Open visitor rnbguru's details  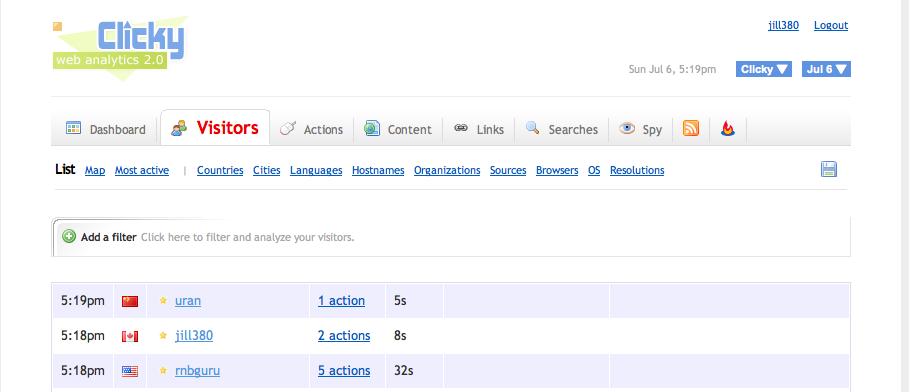198,371
